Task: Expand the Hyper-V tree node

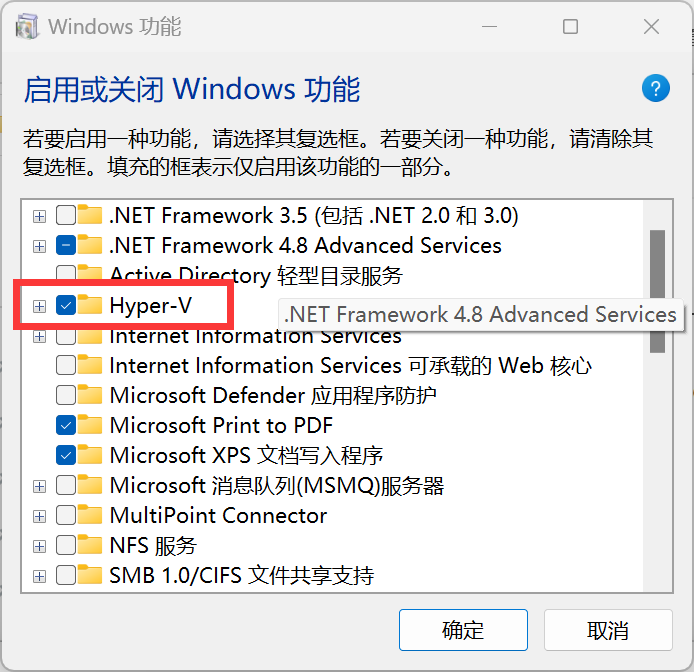Action: (39, 305)
